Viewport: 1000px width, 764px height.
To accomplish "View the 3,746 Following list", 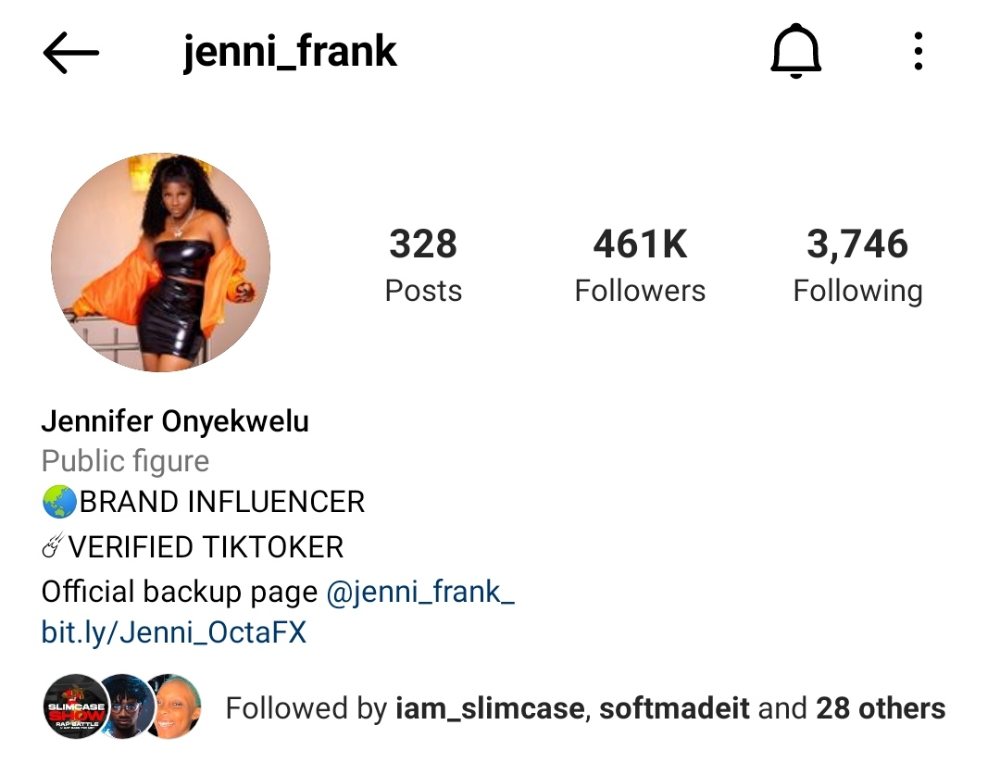I will coord(858,265).
